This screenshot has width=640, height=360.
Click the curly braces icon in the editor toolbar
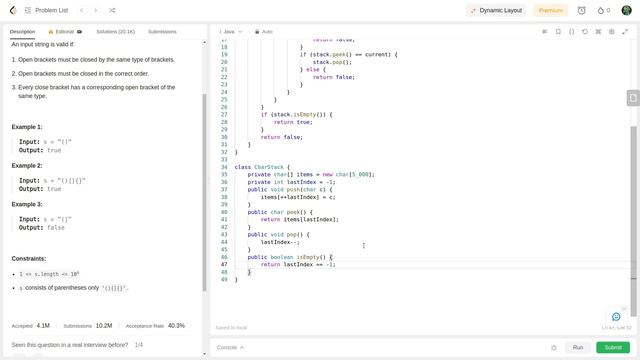click(571, 31)
